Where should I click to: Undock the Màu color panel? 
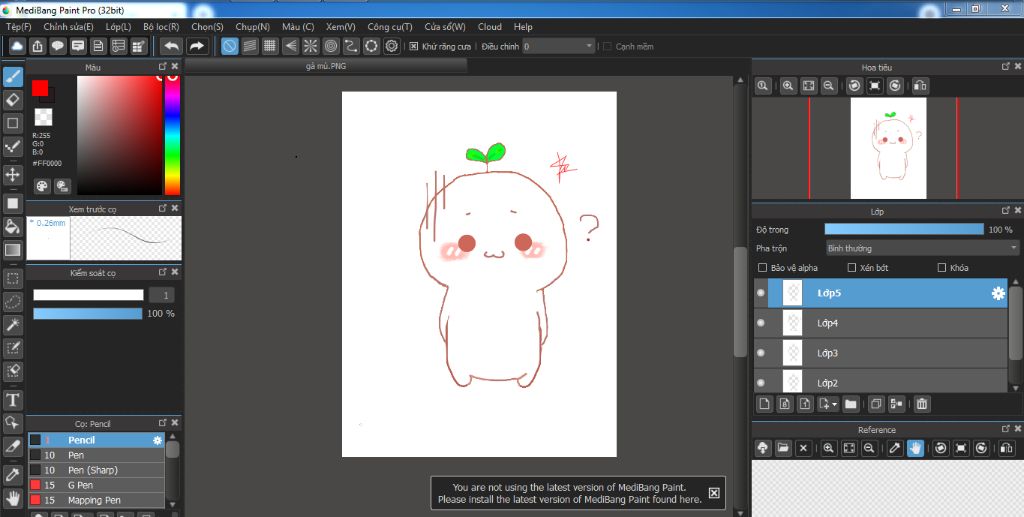pyautogui.click(x=163, y=67)
